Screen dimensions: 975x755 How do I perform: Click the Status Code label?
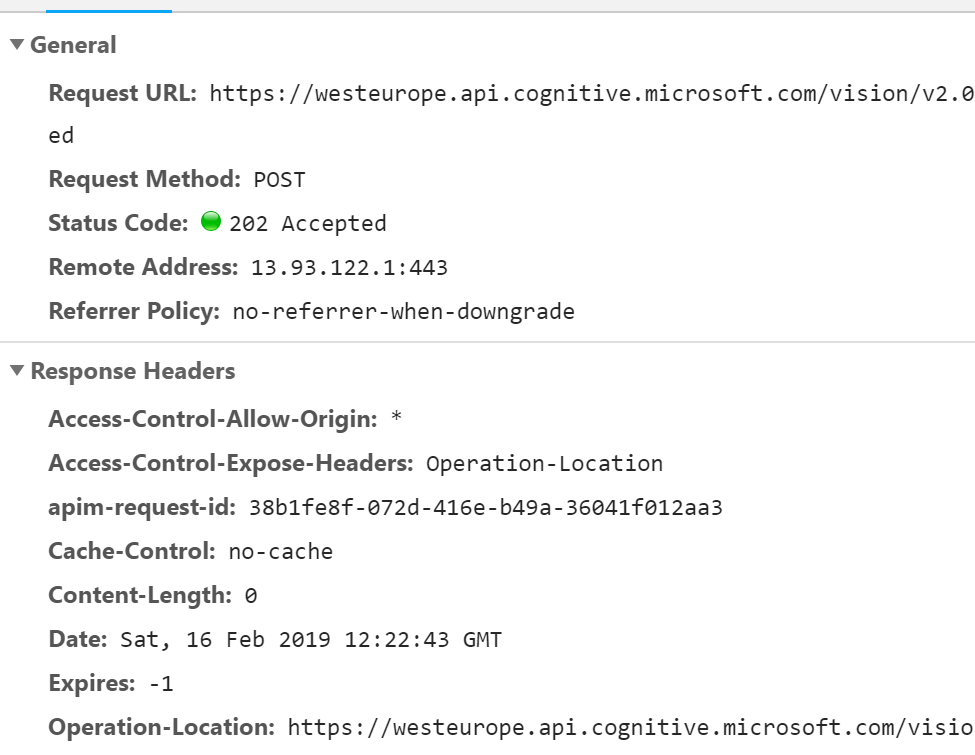[x=118, y=224]
